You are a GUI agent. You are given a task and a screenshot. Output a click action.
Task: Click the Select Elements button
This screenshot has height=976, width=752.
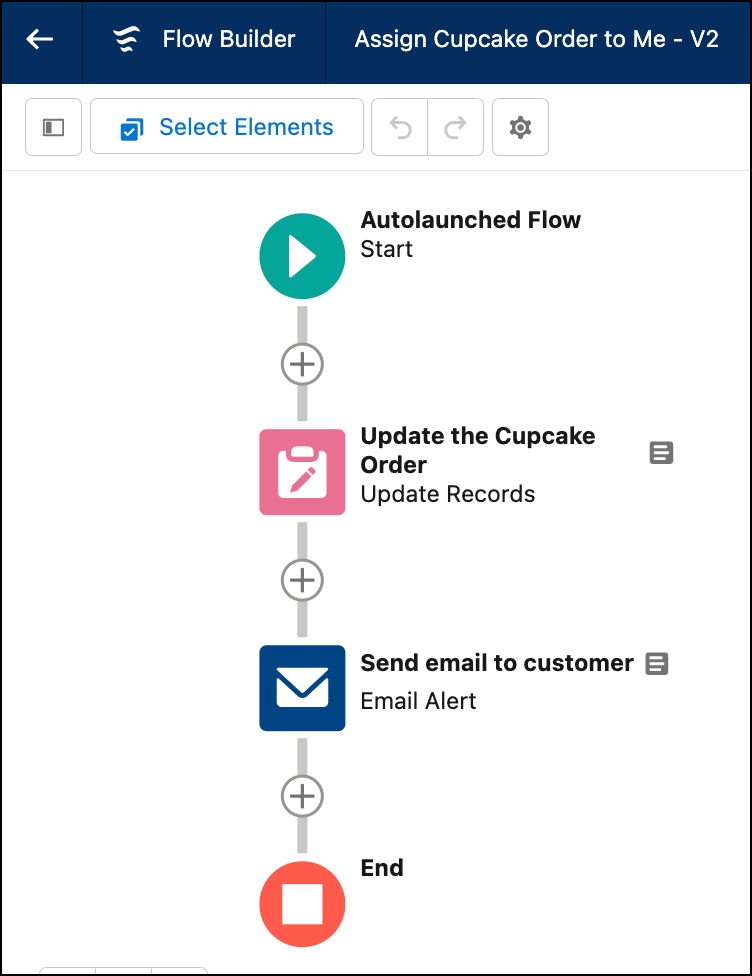pyautogui.click(x=227, y=126)
